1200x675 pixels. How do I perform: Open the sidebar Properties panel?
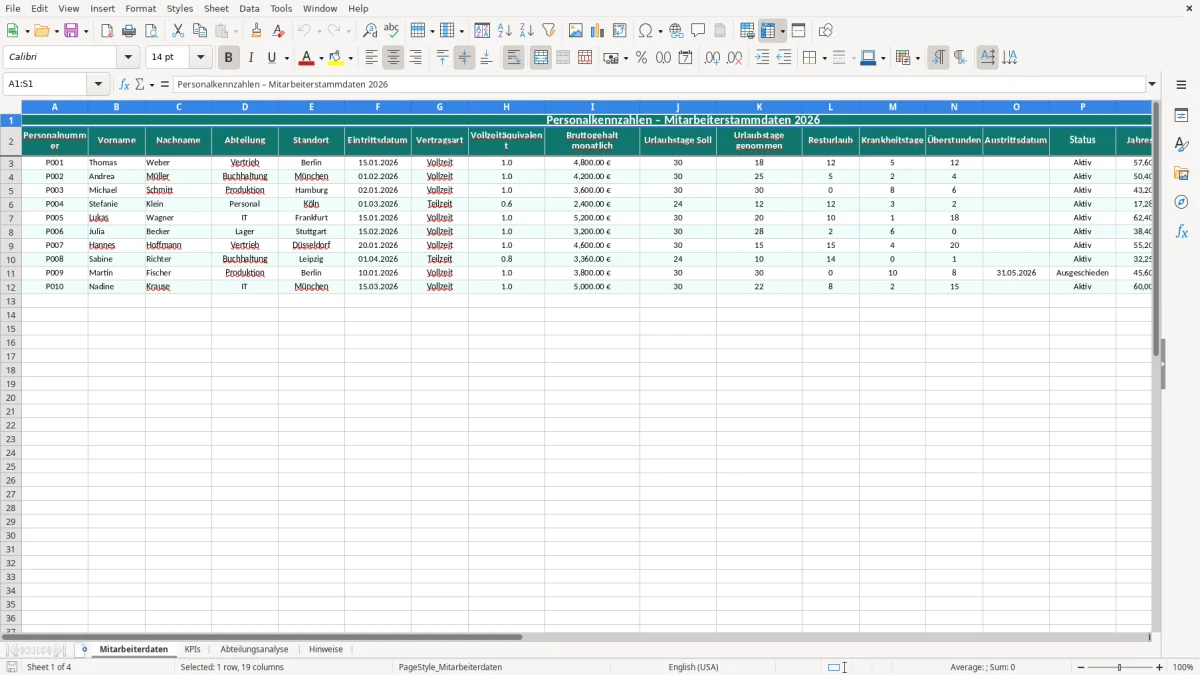click(1182, 116)
